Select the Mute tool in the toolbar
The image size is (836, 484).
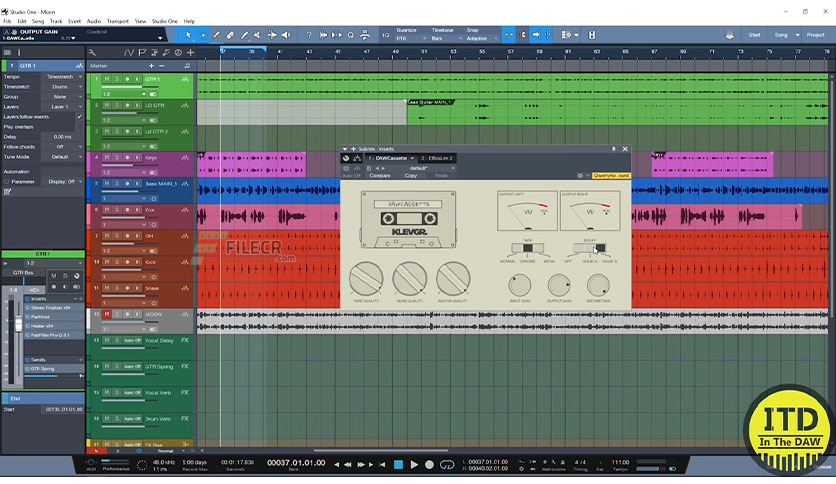(258, 35)
